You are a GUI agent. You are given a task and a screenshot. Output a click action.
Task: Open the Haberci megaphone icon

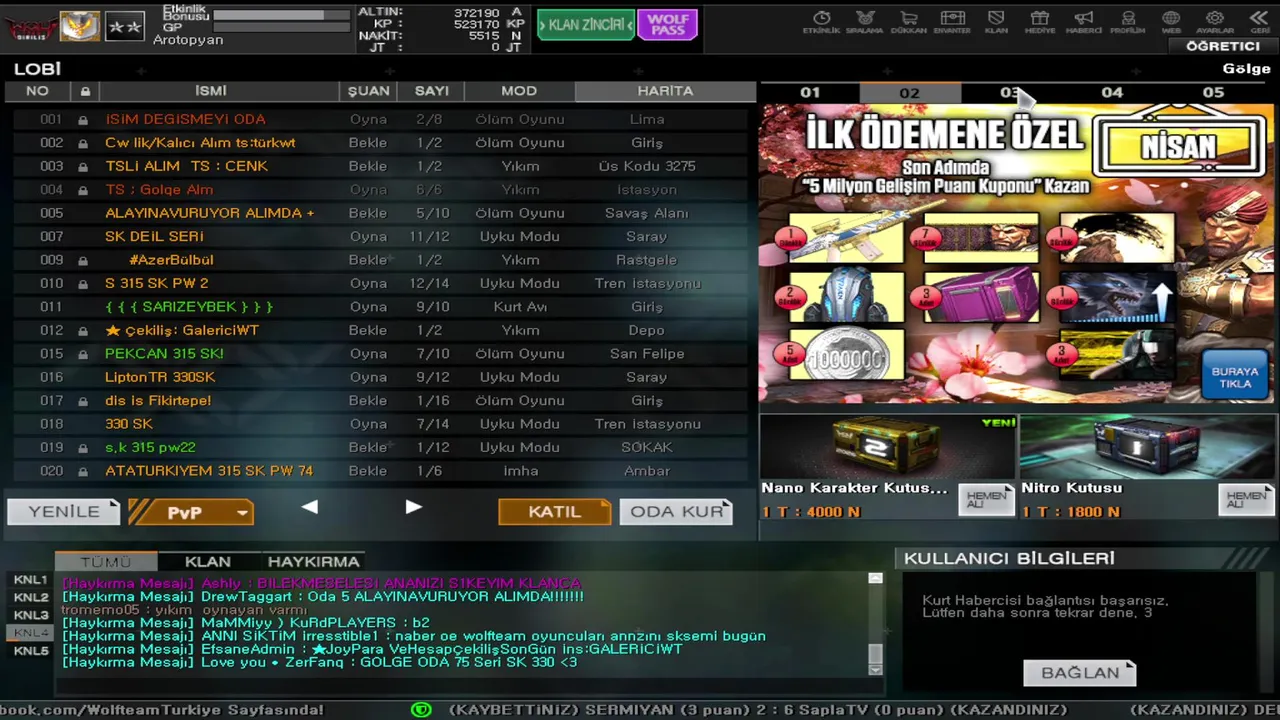[1084, 22]
